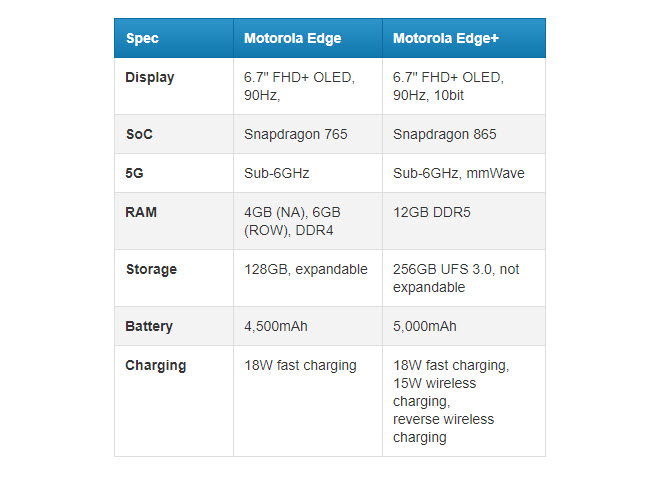Click the Snapdragon 765 cell
The image size is (653, 479).
[295, 134]
